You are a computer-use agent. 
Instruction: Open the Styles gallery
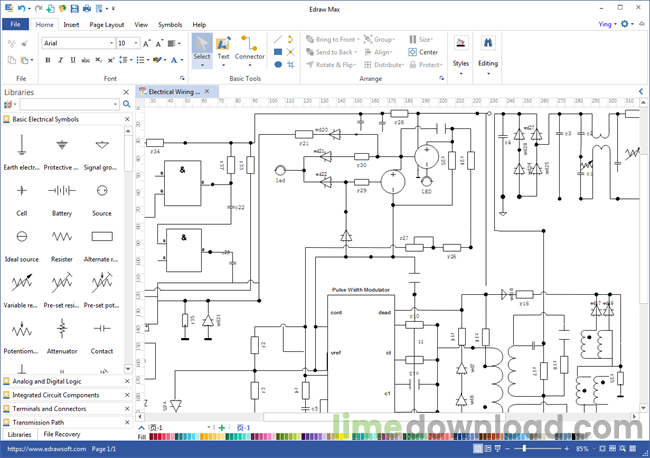pyautogui.click(x=461, y=55)
